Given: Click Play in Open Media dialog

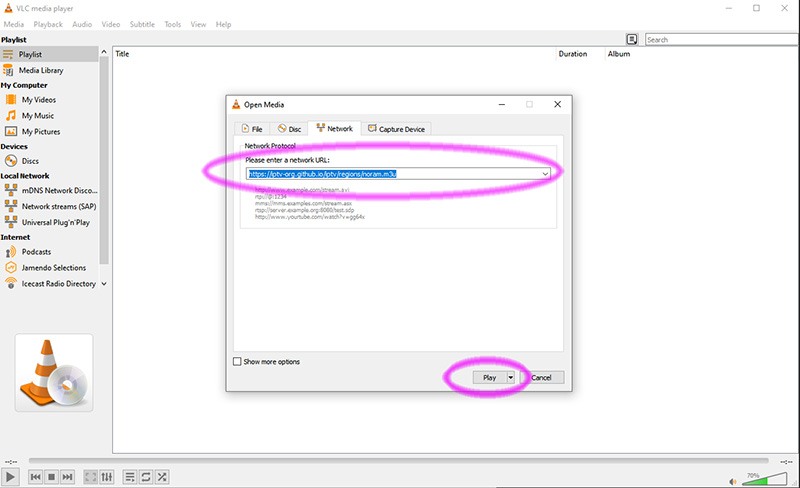Looking at the screenshot, I should [x=489, y=378].
